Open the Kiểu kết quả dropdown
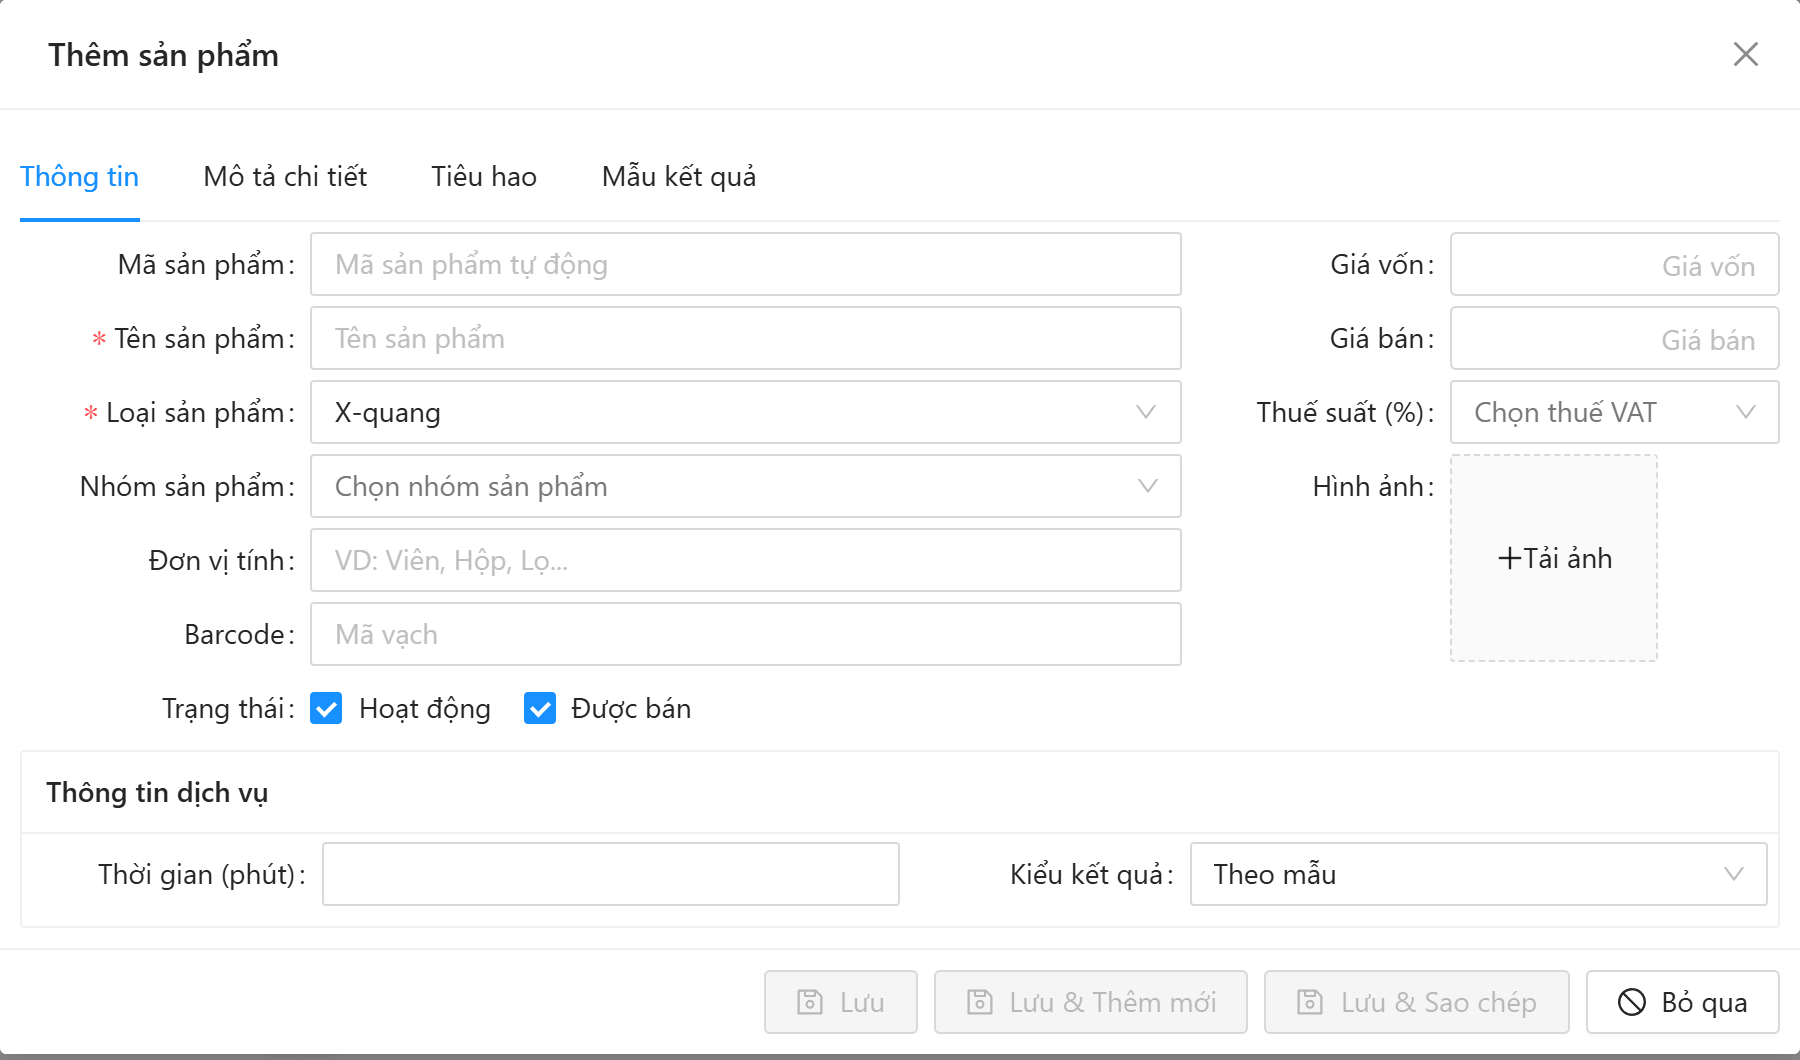 pos(1478,874)
